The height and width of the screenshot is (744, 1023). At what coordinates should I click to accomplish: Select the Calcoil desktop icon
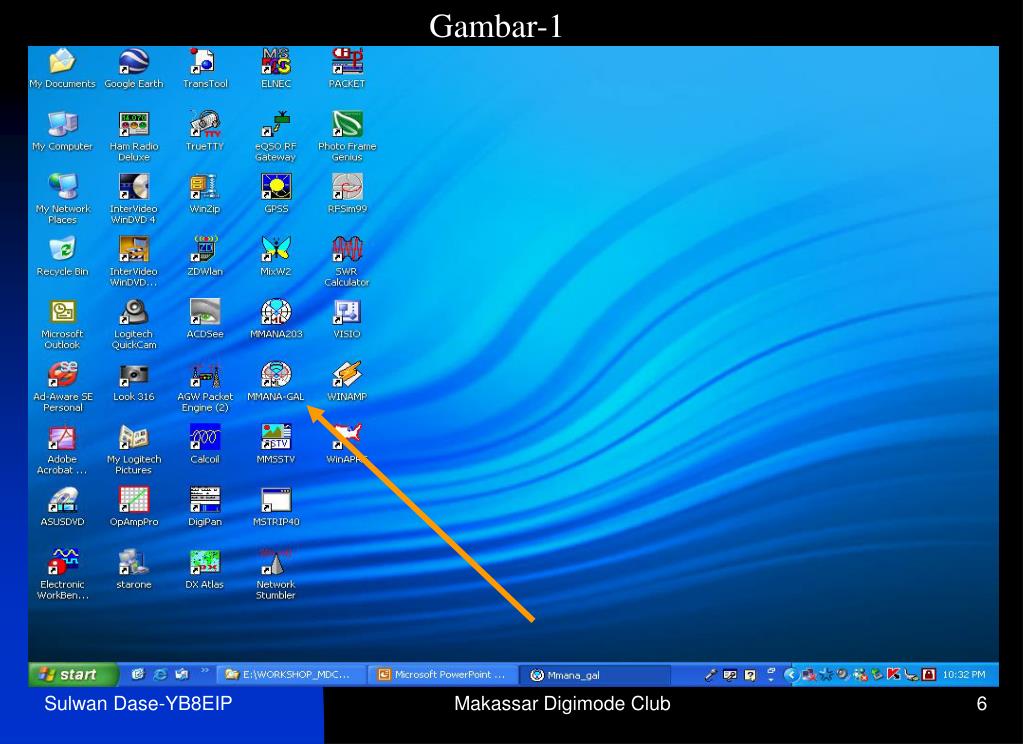205,444
